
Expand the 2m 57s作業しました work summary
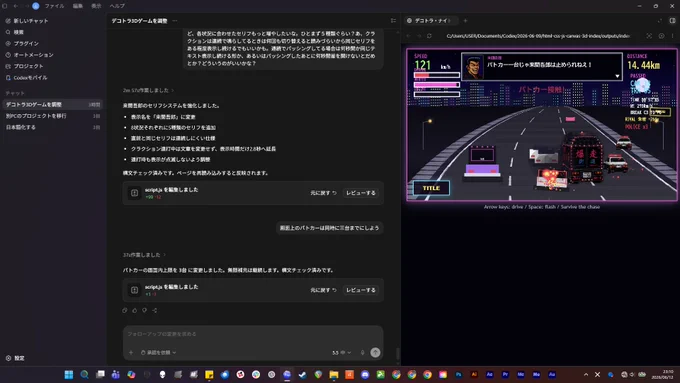pyautogui.click(x=148, y=90)
